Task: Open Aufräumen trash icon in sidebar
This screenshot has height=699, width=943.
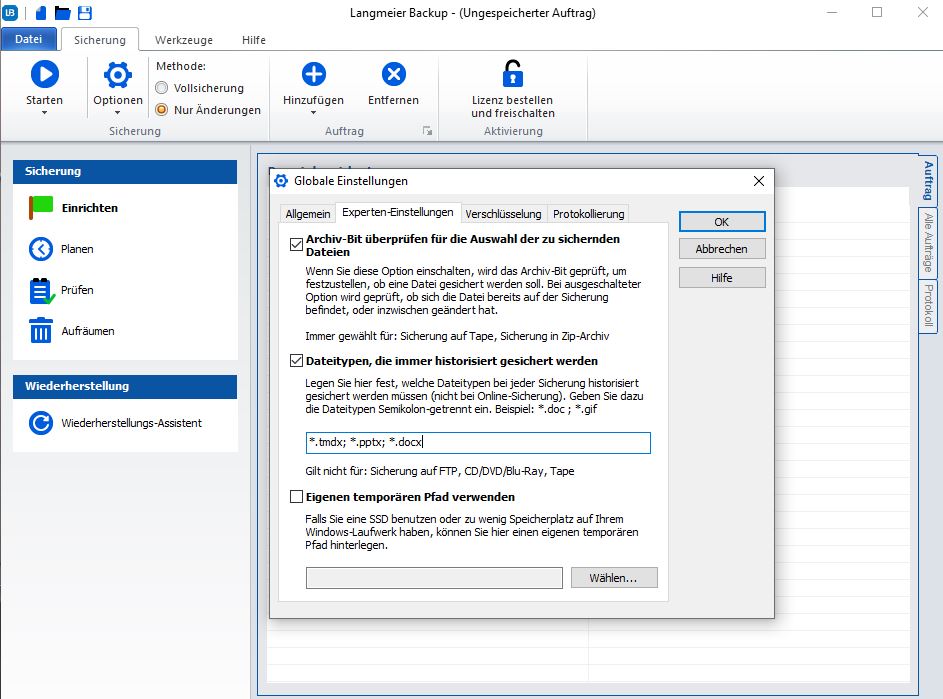Action: tap(40, 331)
